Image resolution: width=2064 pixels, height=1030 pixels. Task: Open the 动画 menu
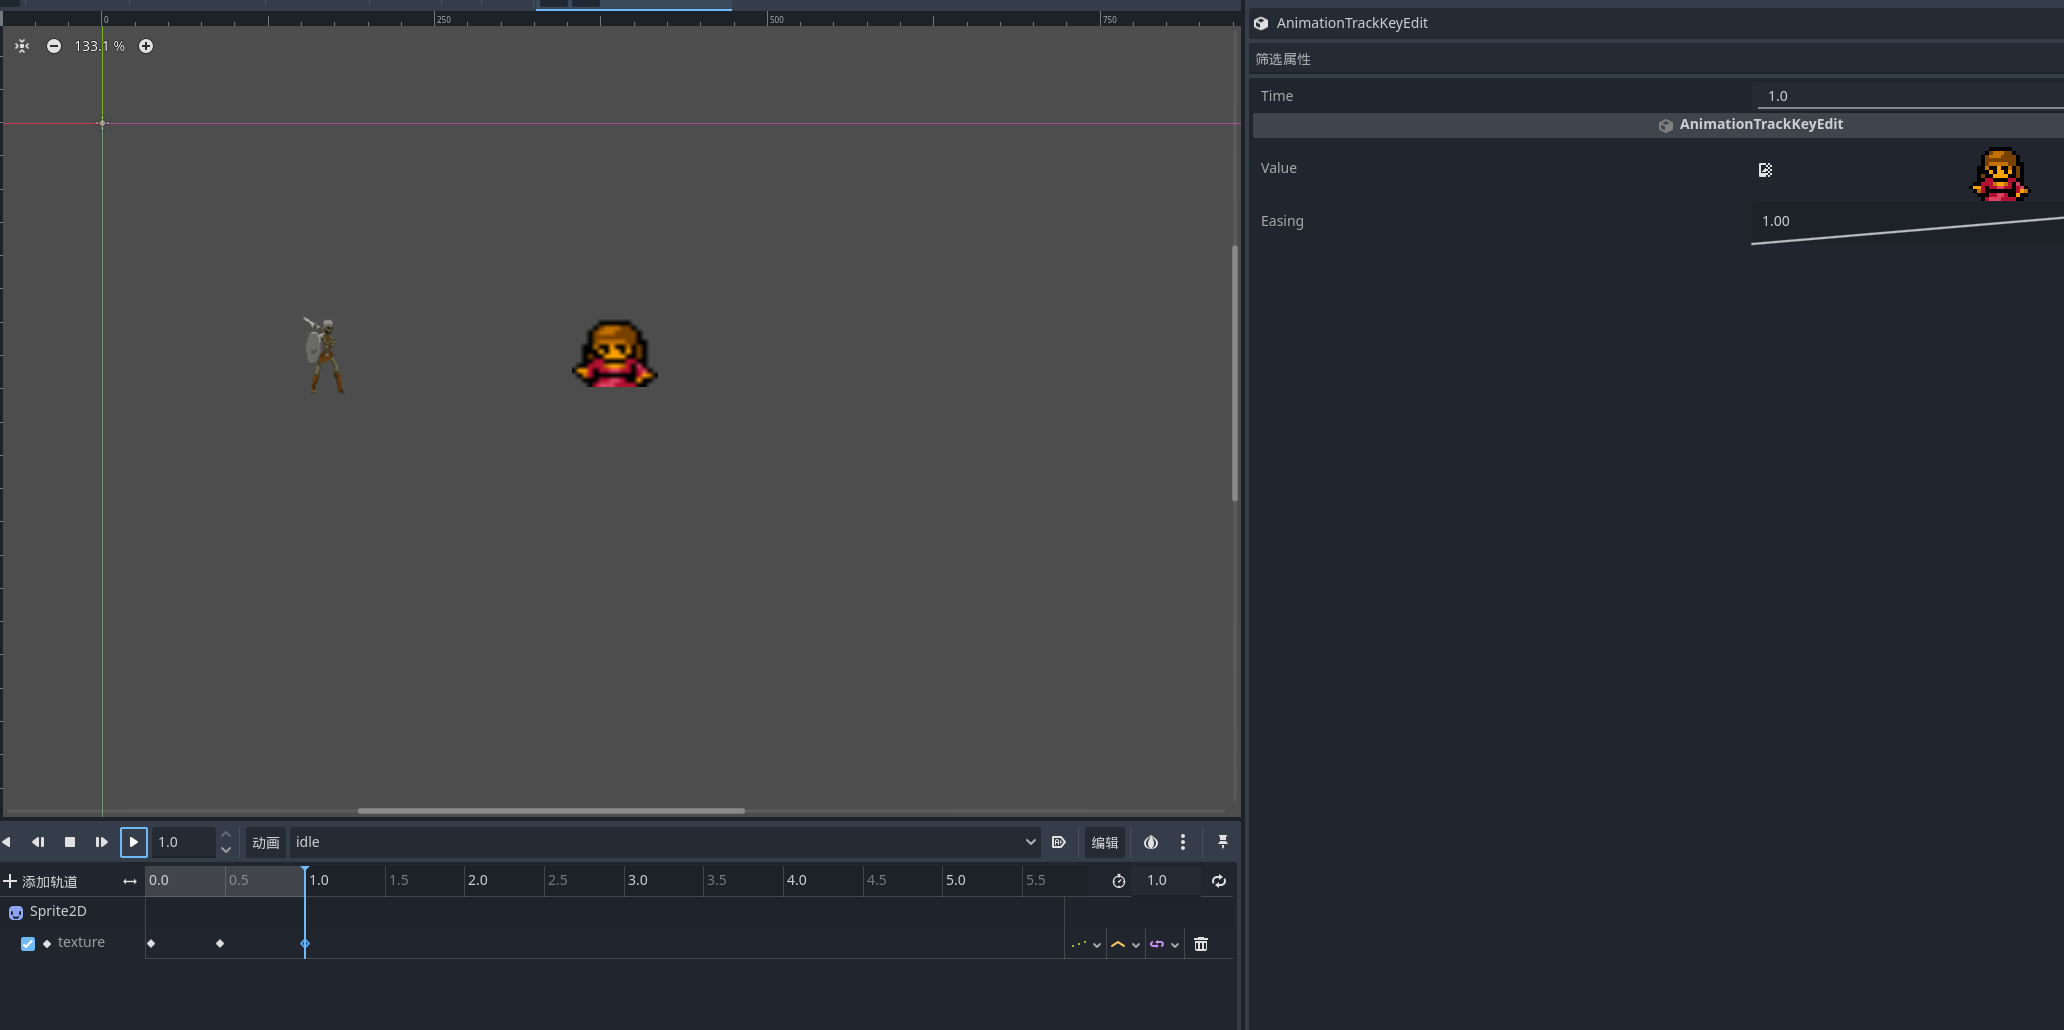pos(266,842)
